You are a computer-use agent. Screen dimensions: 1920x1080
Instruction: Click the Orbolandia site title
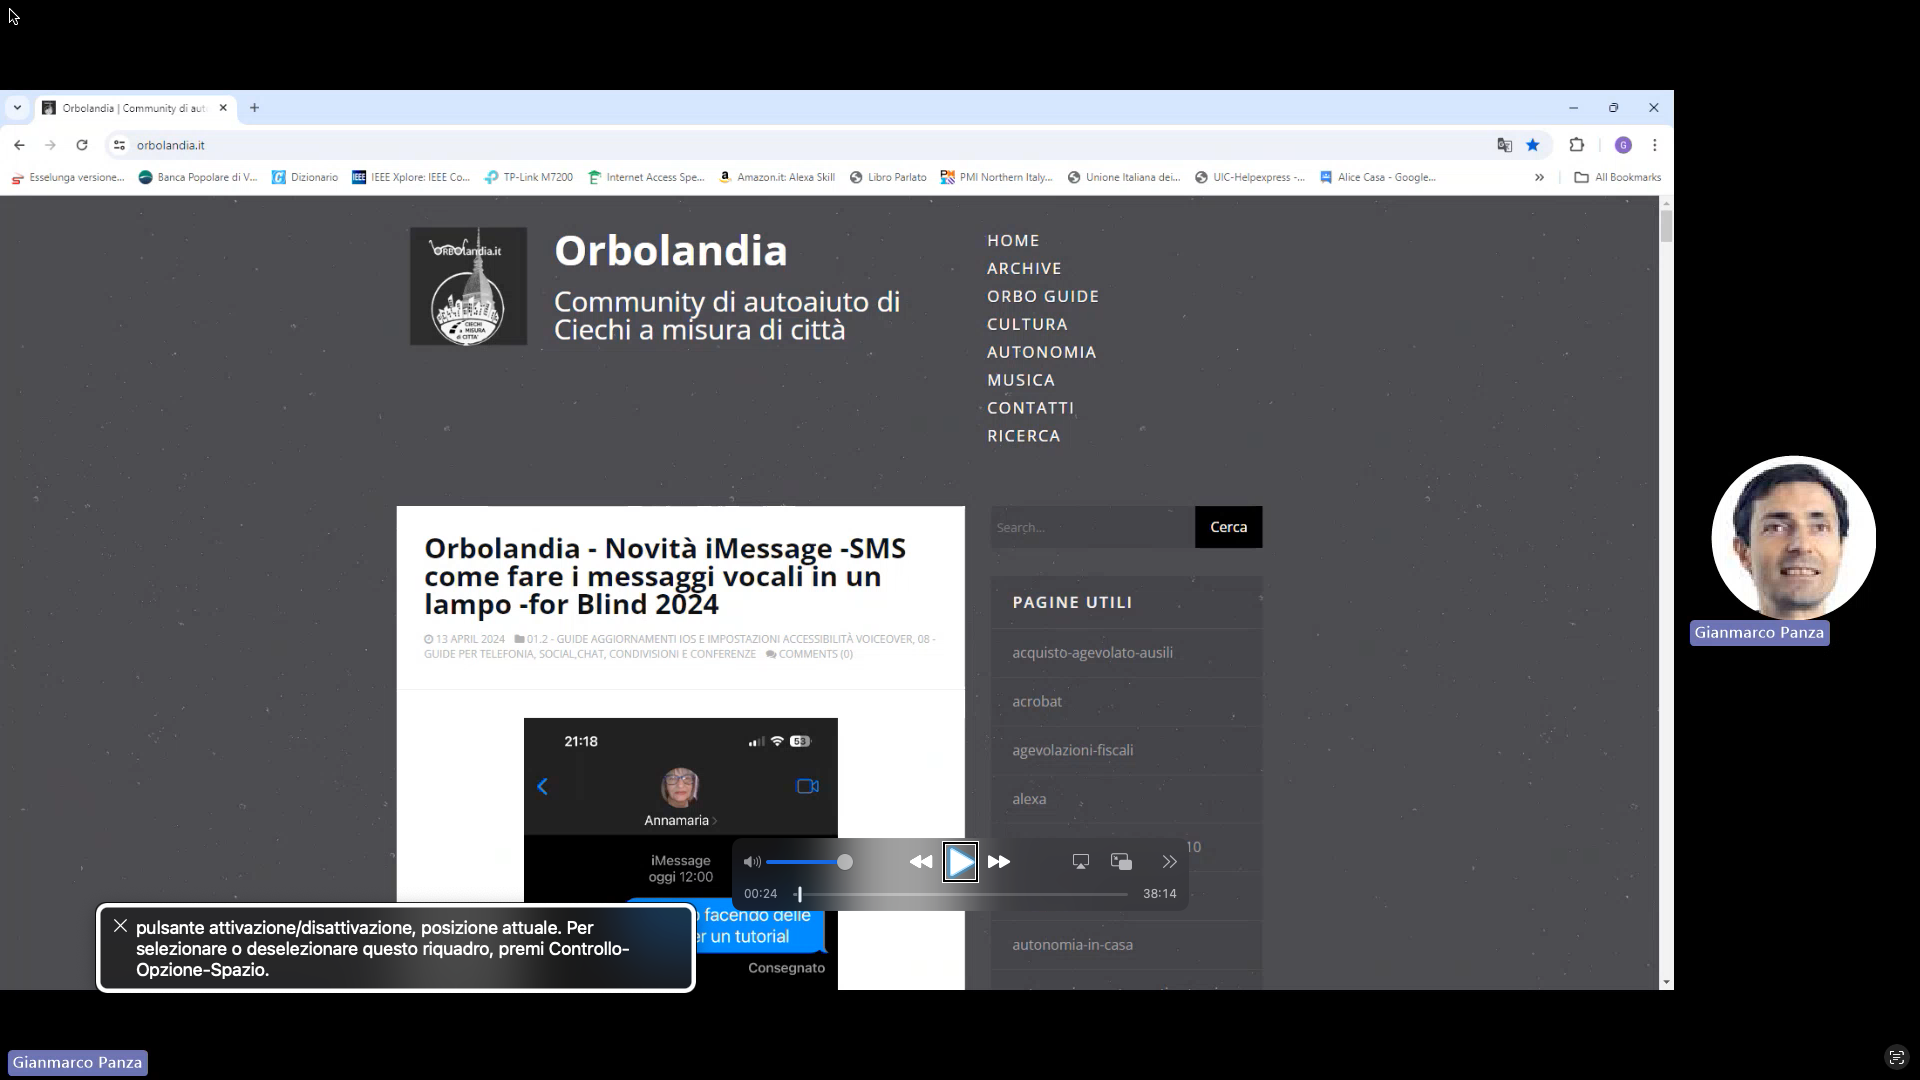pyautogui.click(x=671, y=250)
